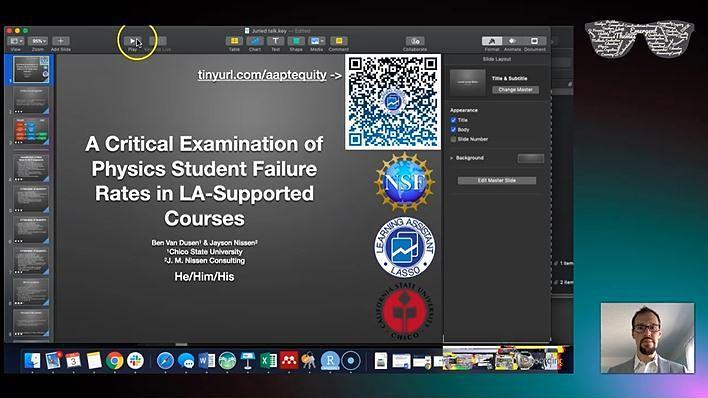Screen dimensions: 708x398
Task: Open the Background color swatch
Action: (531, 158)
